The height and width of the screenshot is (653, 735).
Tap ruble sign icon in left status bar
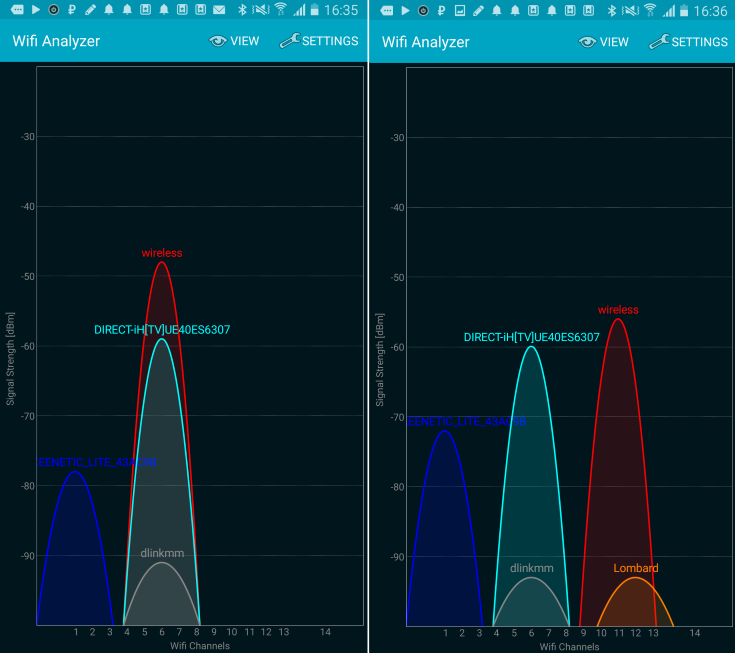(72, 10)
